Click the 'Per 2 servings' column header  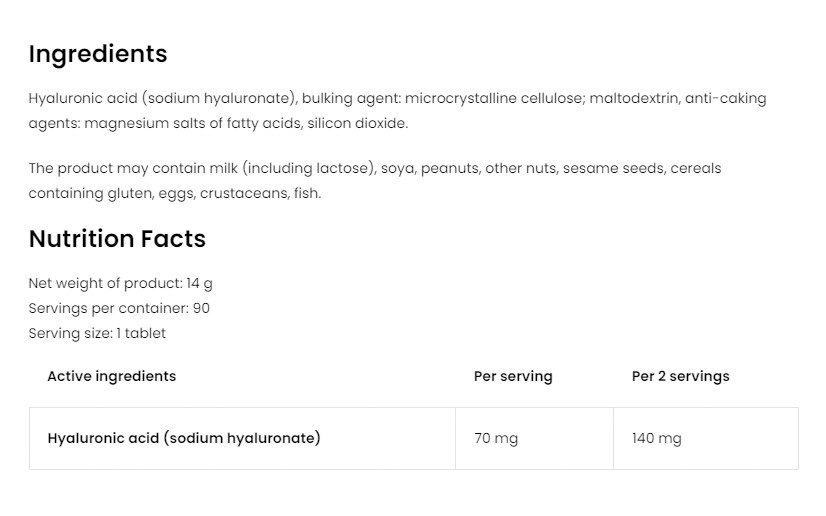click(x=680, y=377)
